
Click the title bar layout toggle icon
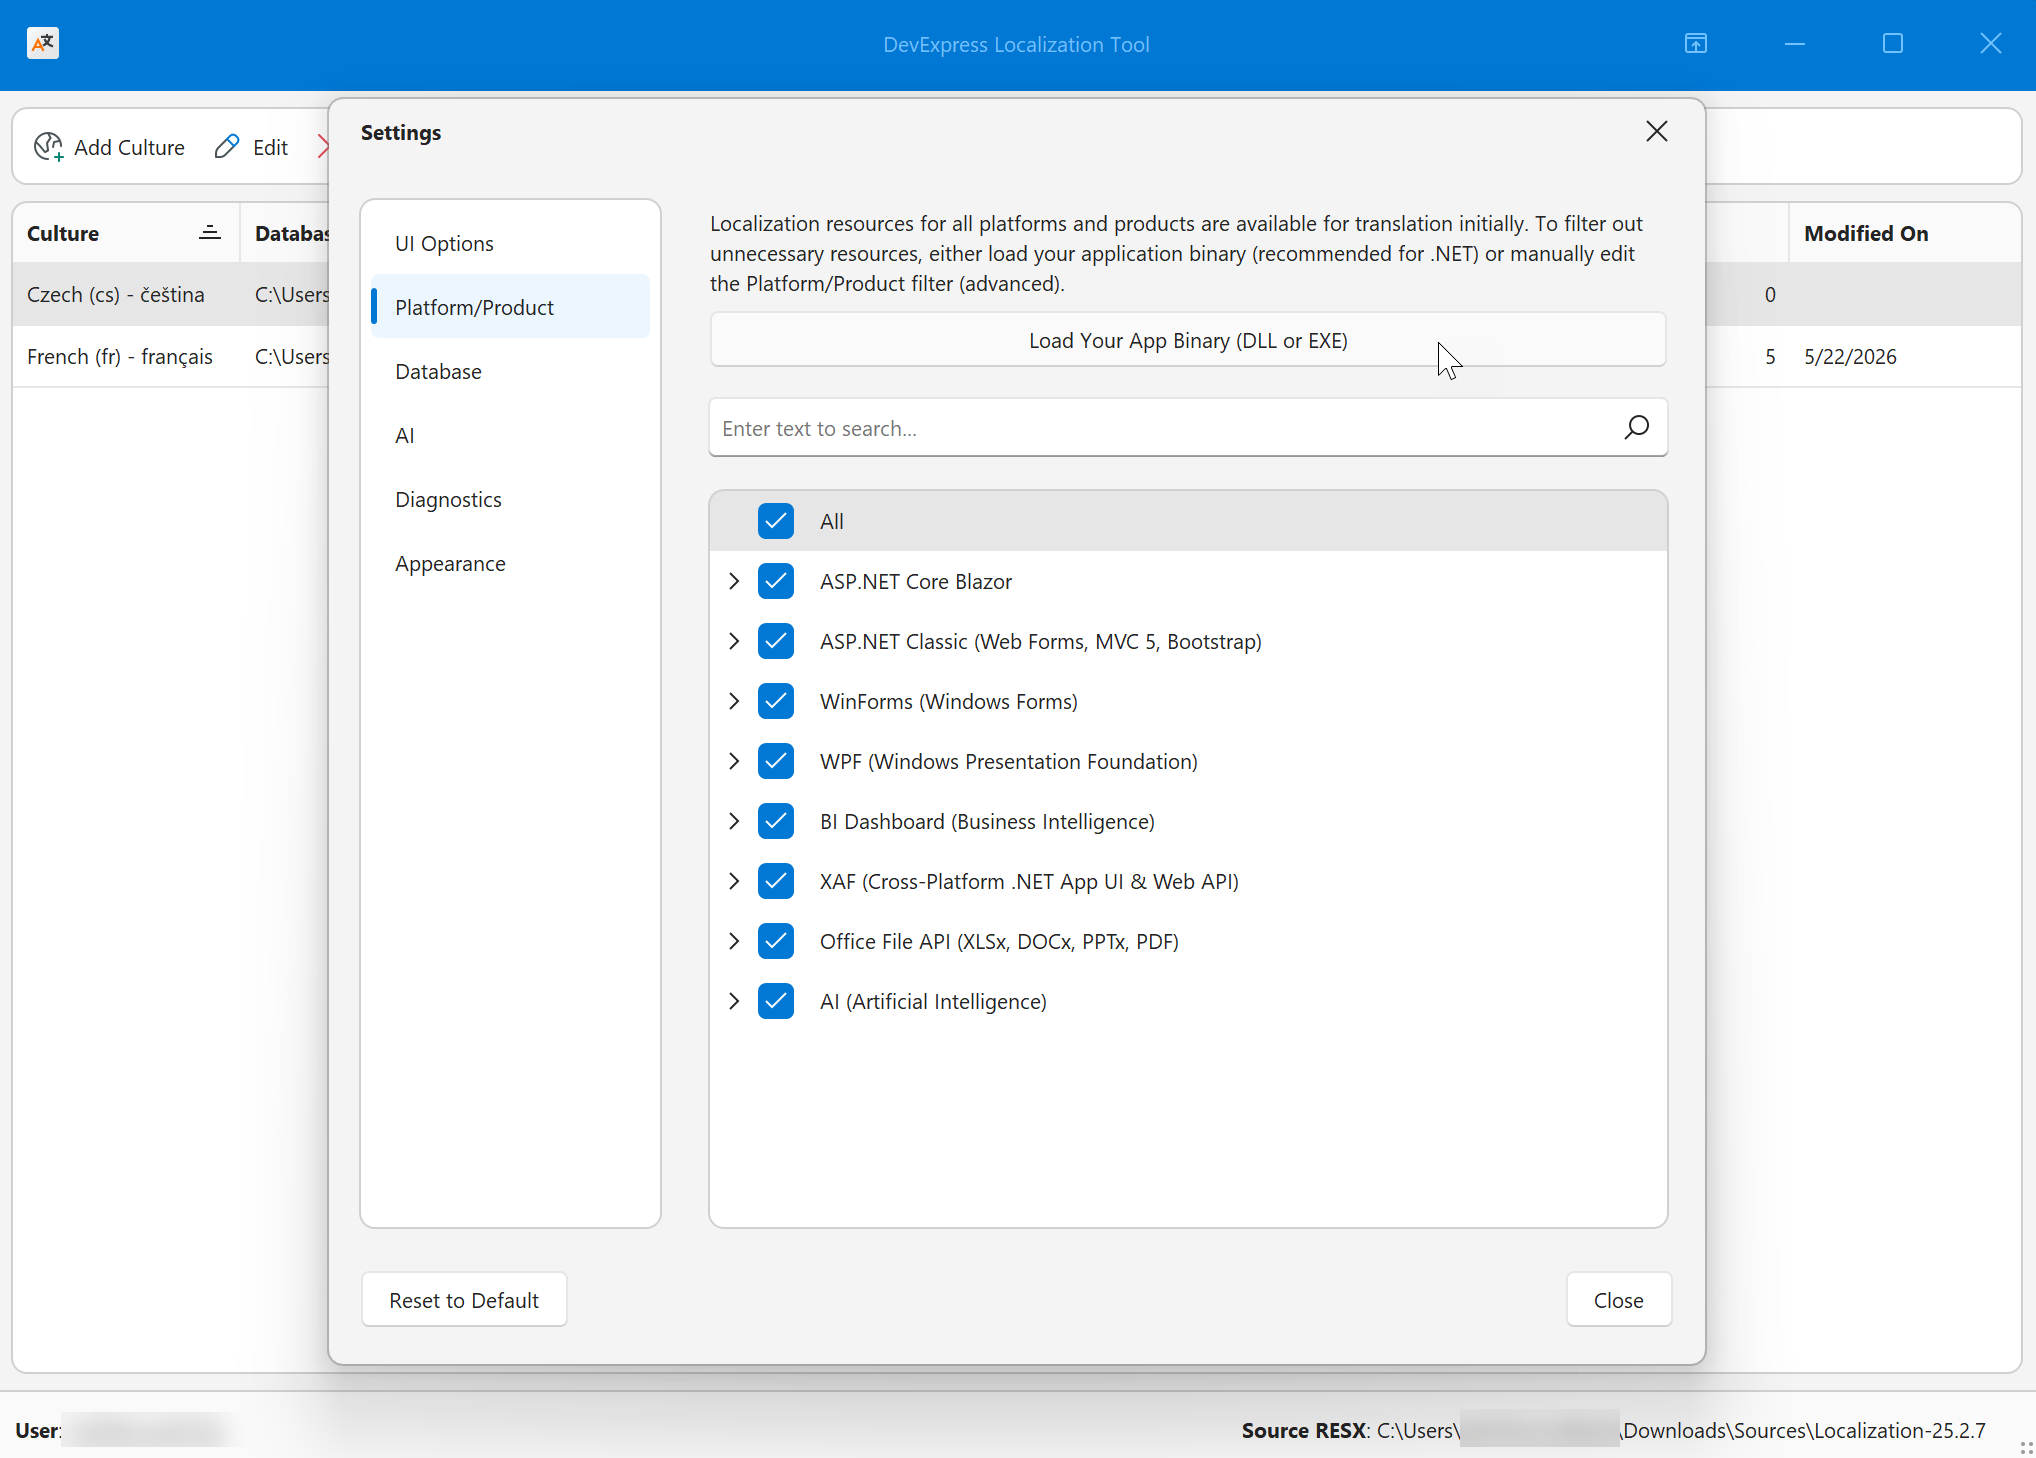[1696, 43]
